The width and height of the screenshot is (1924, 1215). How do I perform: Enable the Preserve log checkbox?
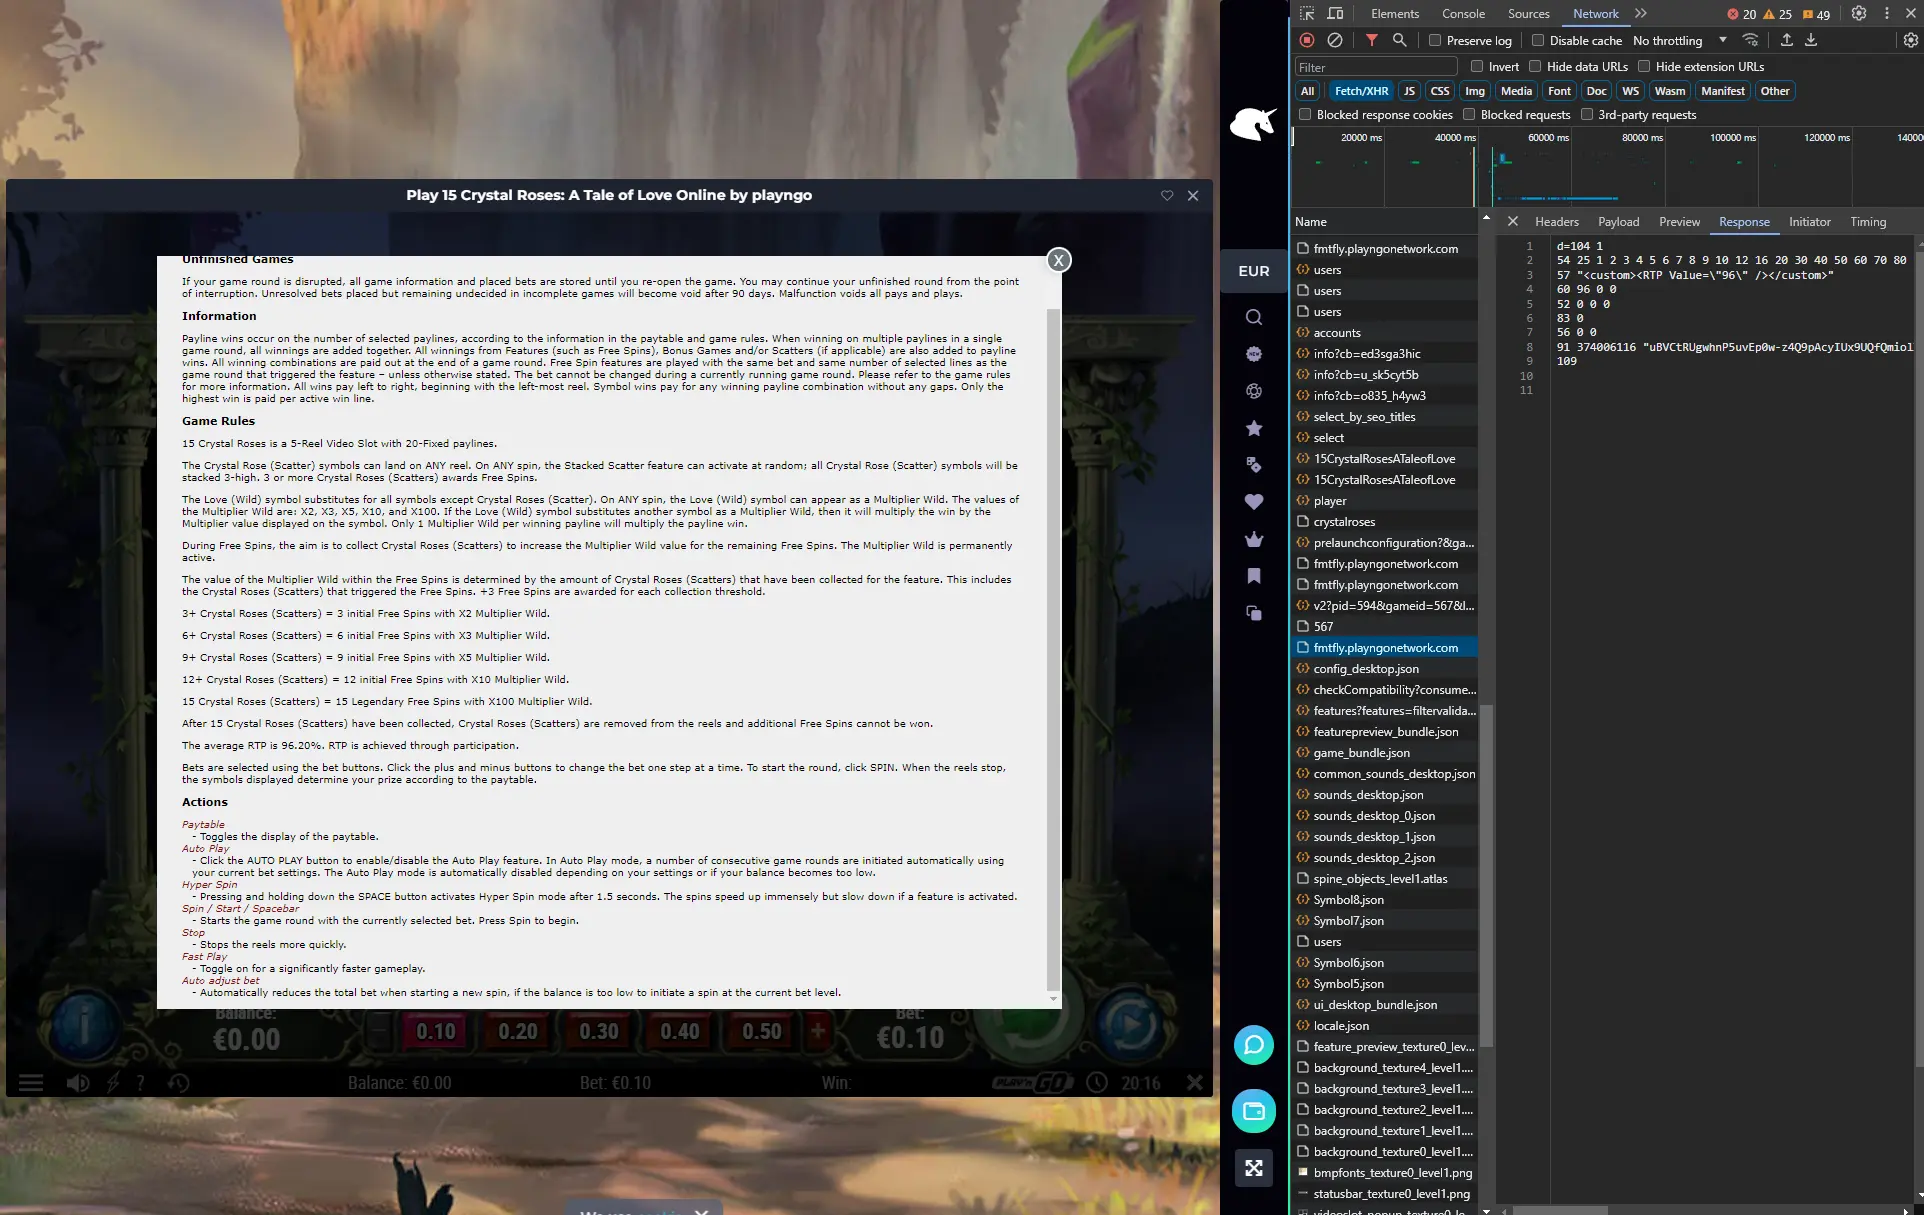point(1435,40)
